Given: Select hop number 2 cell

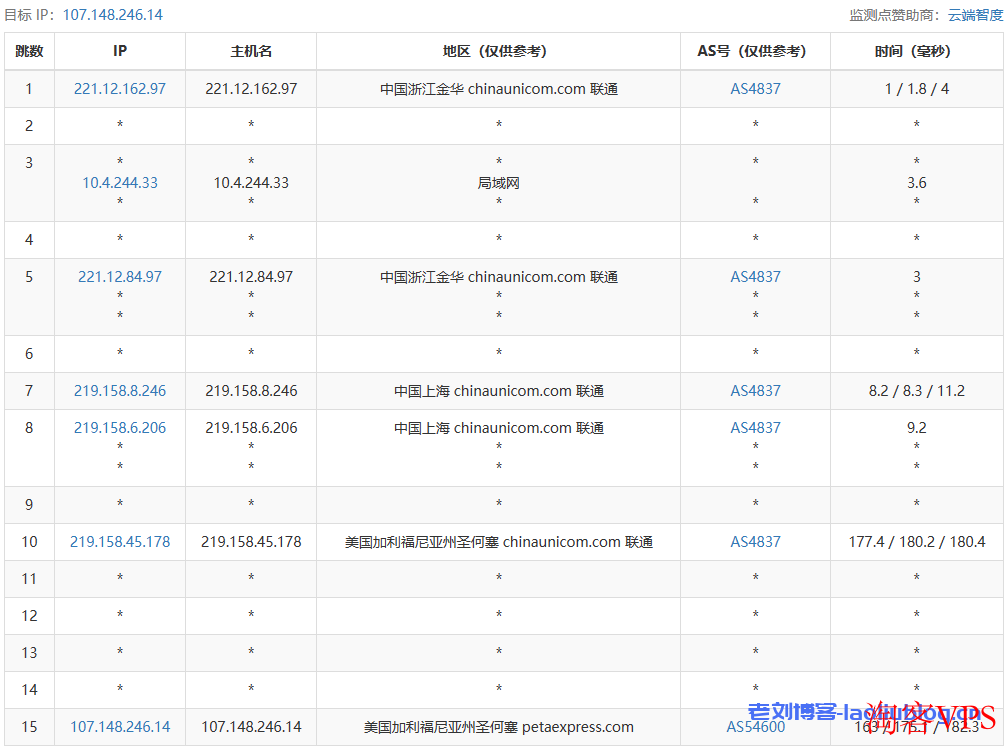Looking at the screenshot, I should pos(29,125).
